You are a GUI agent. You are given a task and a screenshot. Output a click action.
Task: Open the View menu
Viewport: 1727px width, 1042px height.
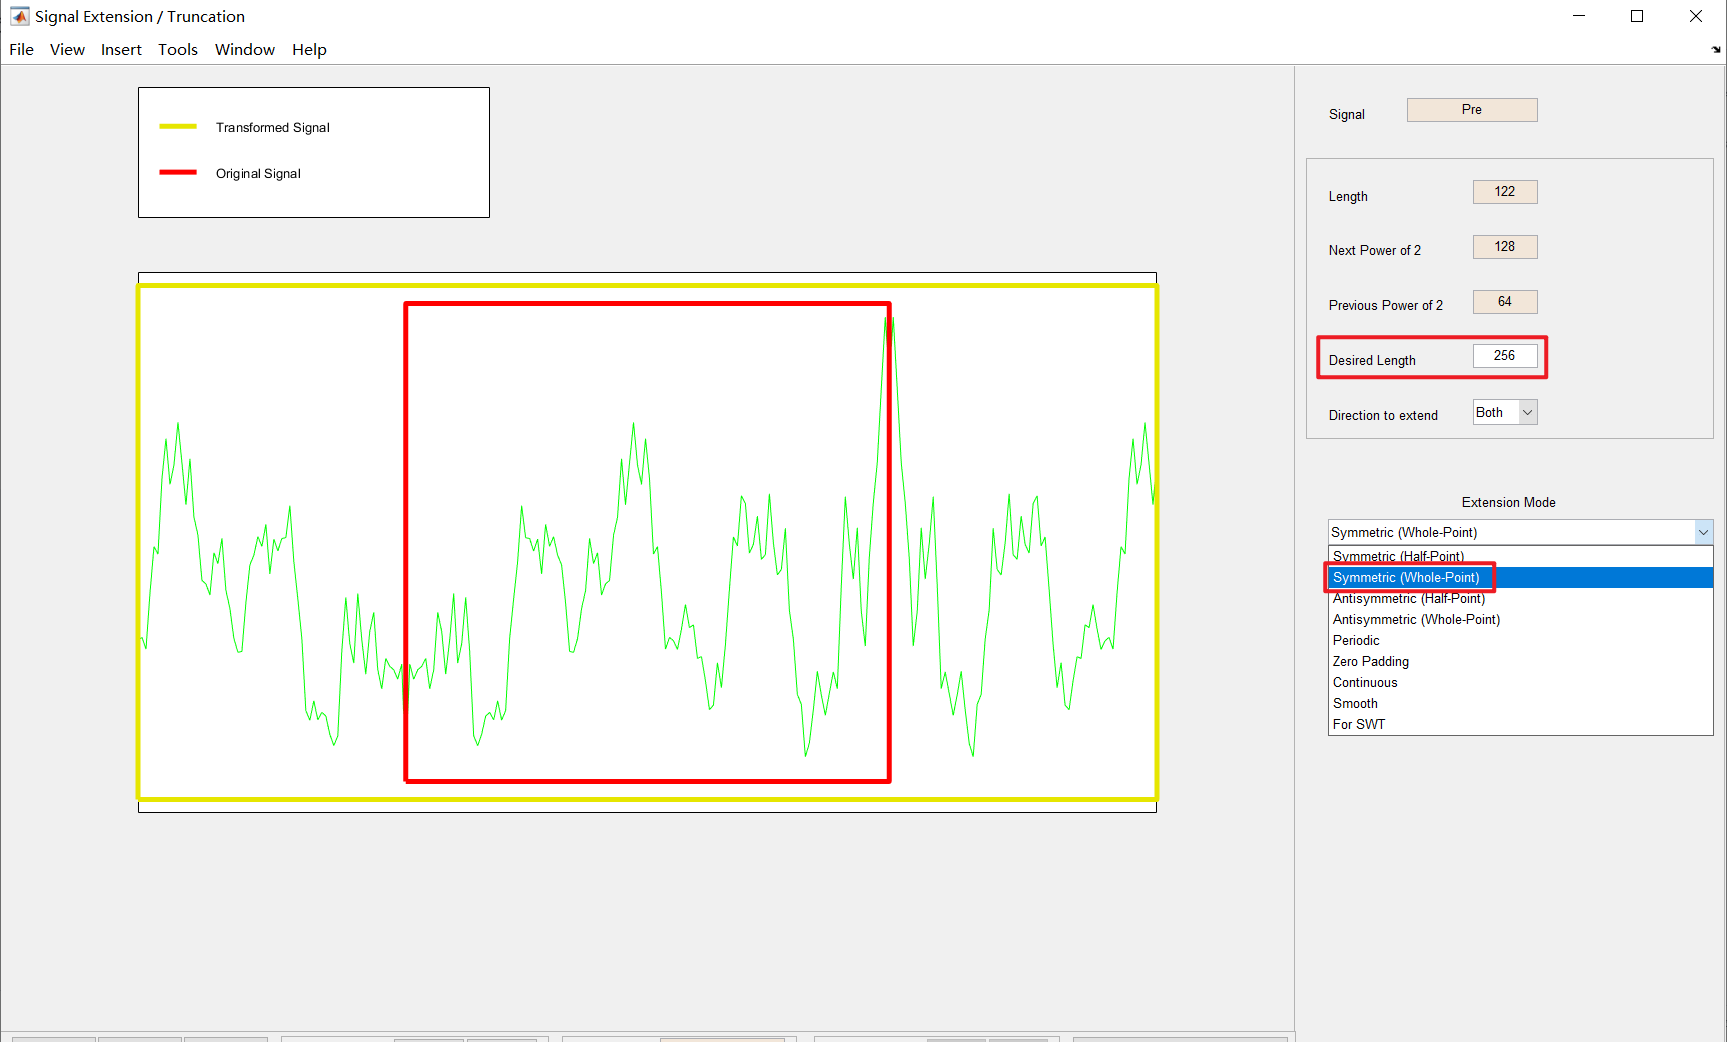click(x=67, y=49)
